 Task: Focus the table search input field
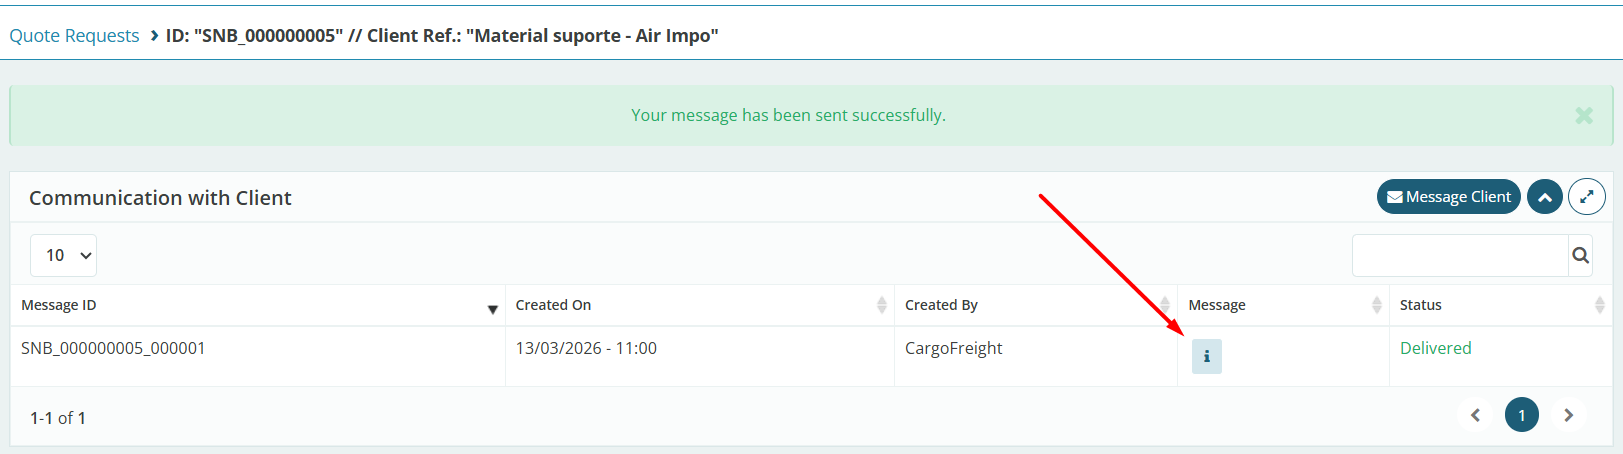[1459, 256]
